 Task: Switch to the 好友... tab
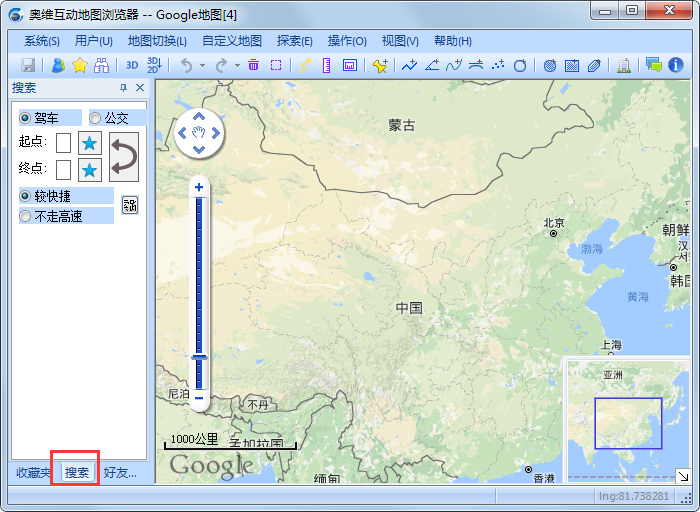[120, 472]
